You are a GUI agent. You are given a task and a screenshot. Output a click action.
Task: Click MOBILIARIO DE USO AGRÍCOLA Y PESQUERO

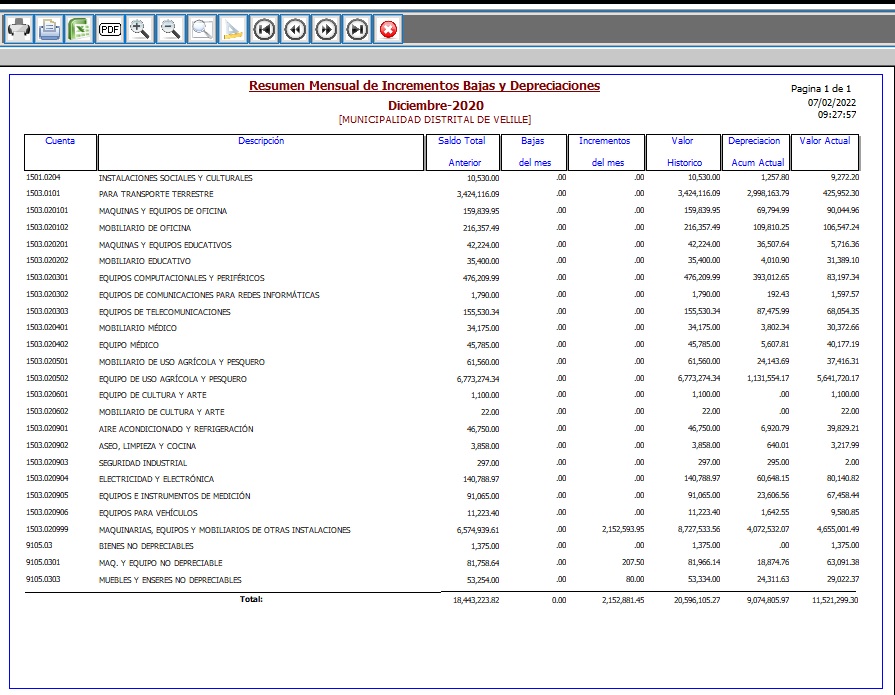[x=182, y=362]
